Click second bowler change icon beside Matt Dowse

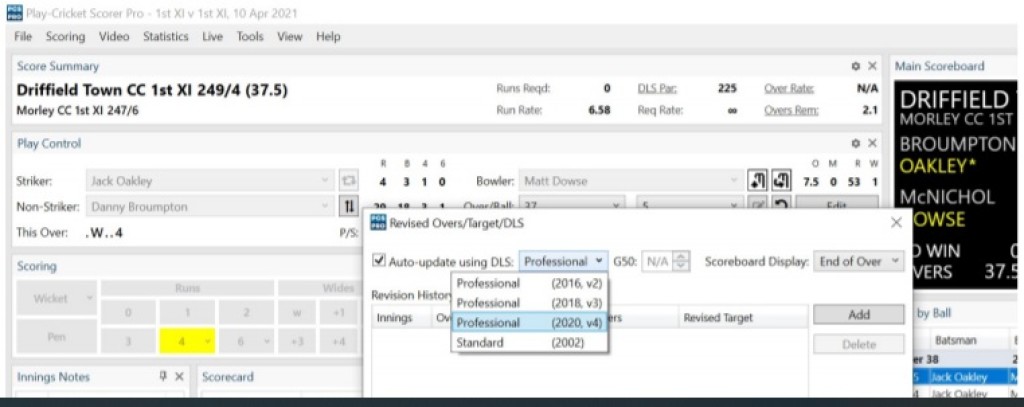pos(781,181)
